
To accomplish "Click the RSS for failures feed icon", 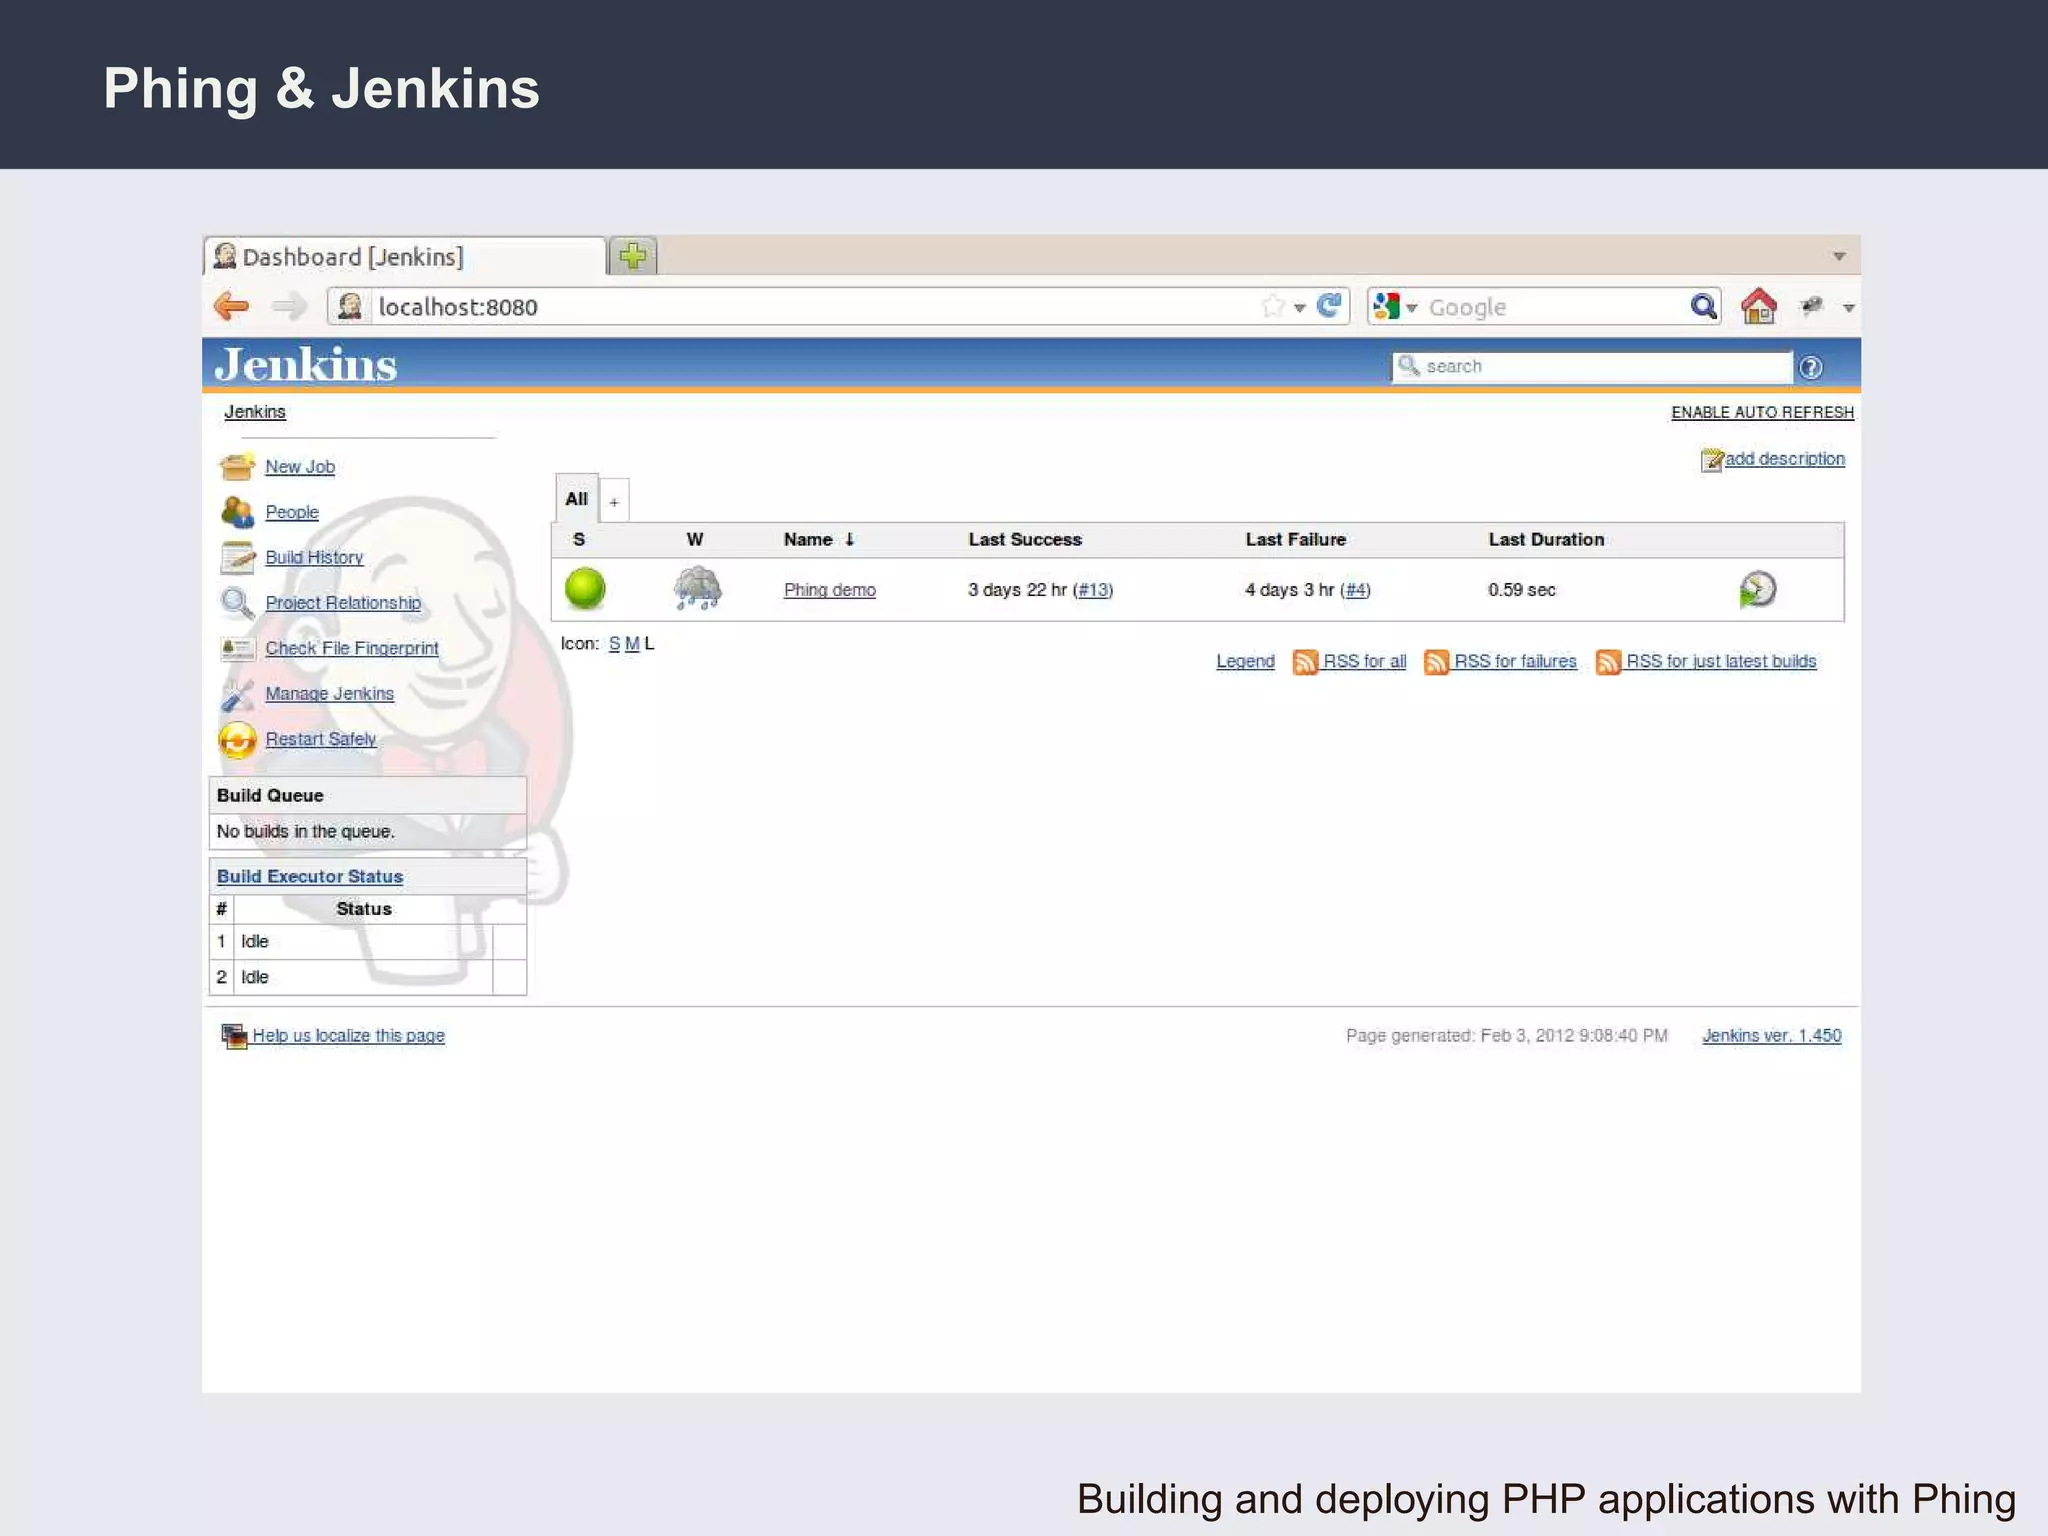I will coord(1436,662).
